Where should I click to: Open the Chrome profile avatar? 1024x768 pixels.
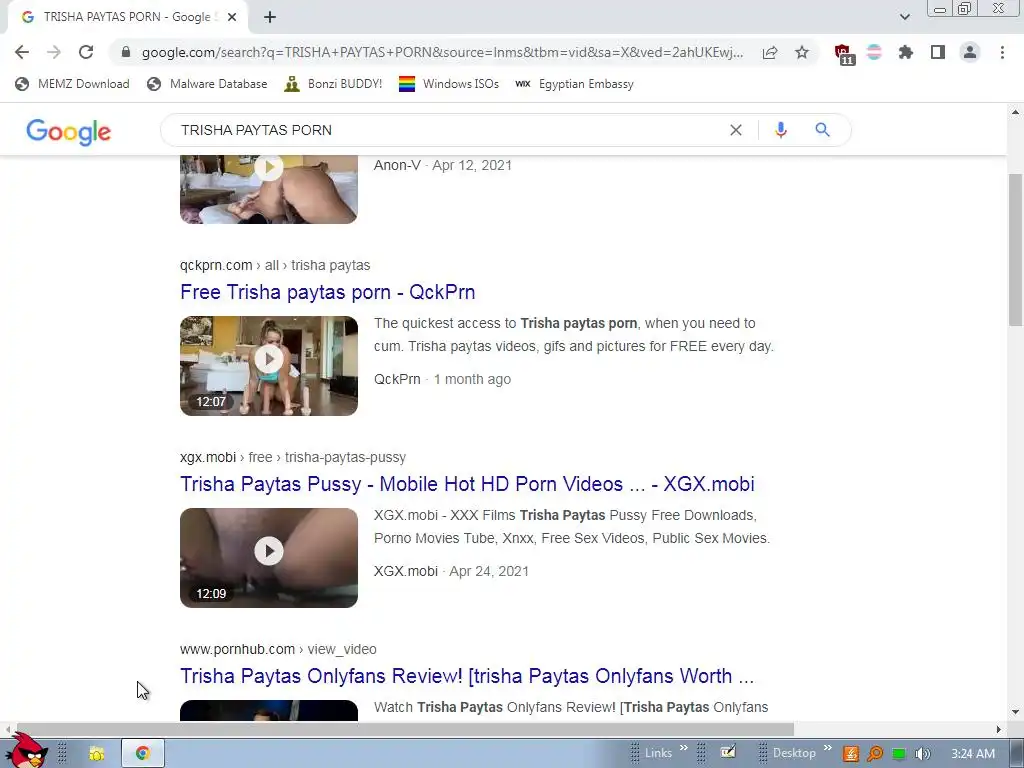click(x=970, y=52)
